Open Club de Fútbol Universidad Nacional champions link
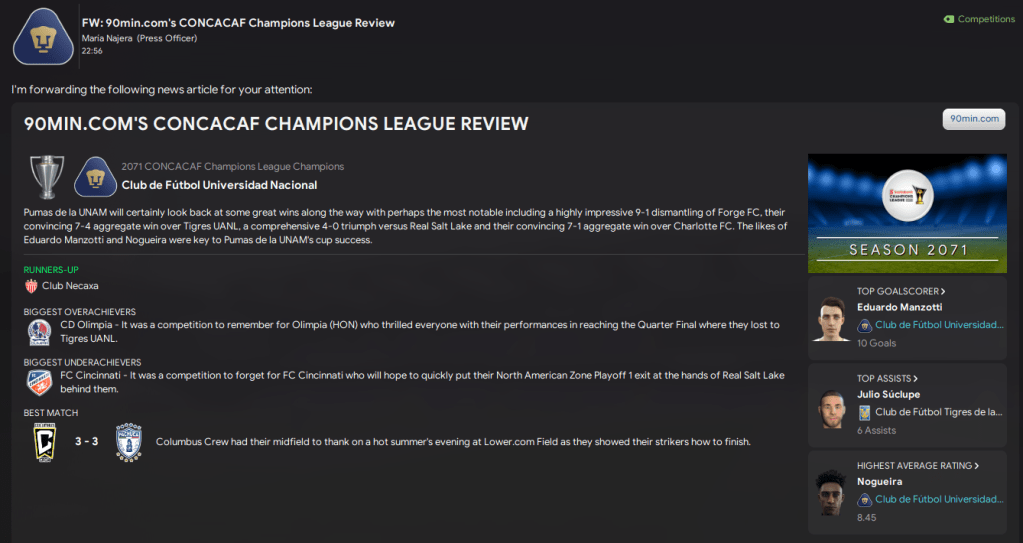This screenshot has width=1023, height=543. click(219, 185)
